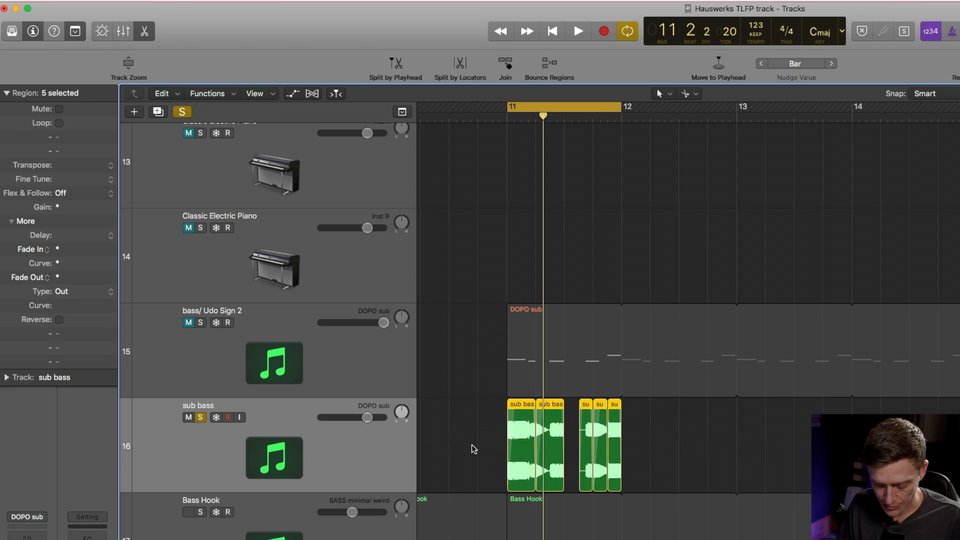Screen dimensions: 960x540
Task: Open the Functions menu
Action: pyautogui.click(x=212, y=94)
